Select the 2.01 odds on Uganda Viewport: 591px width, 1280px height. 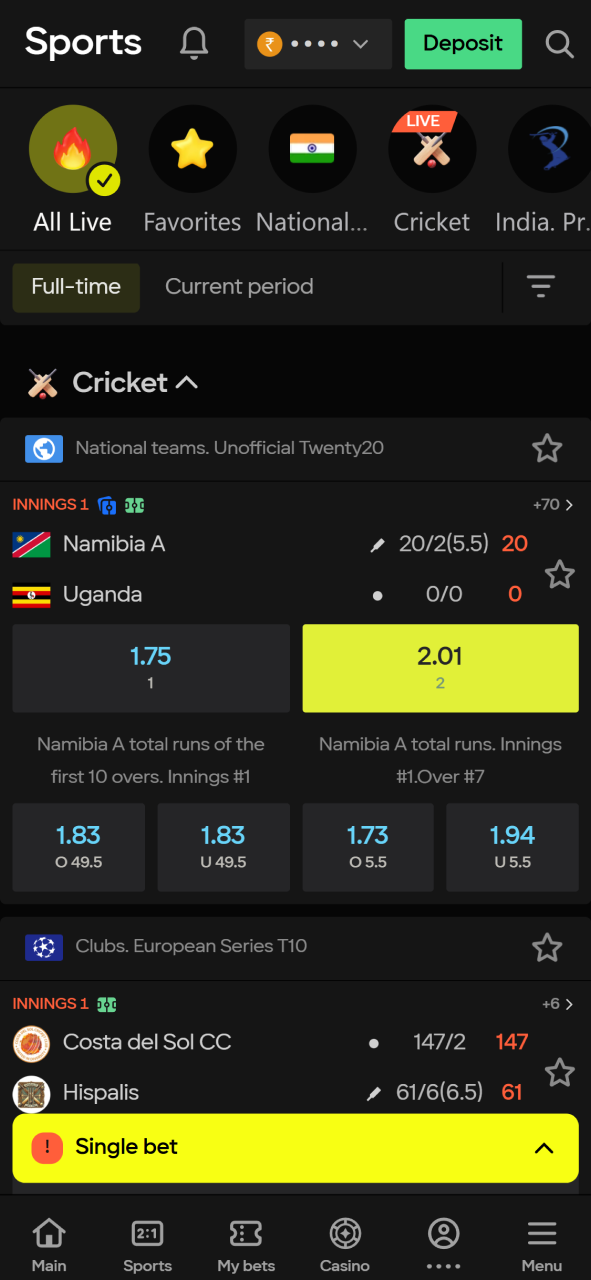(x=440, y=668)
